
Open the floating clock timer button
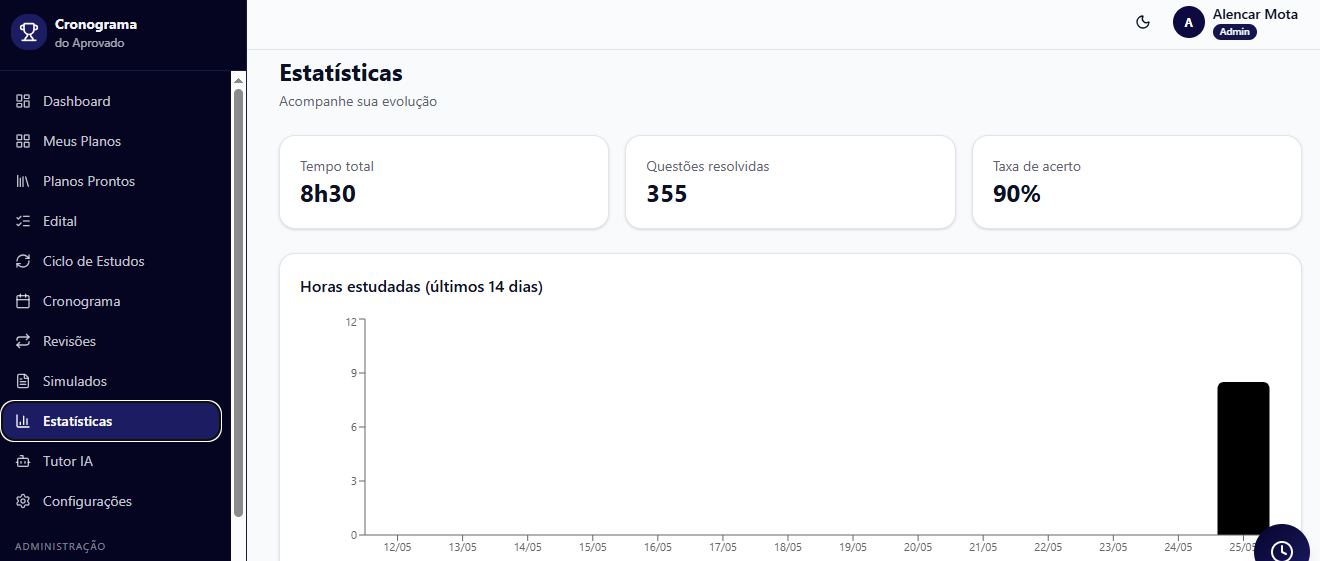tap(1282, 548)
